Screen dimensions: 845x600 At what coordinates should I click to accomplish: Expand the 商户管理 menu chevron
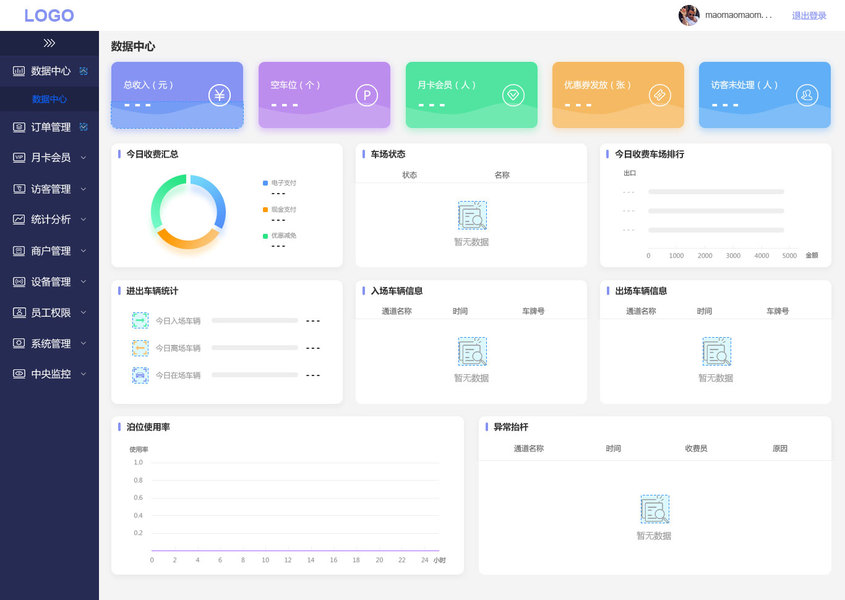84,251
